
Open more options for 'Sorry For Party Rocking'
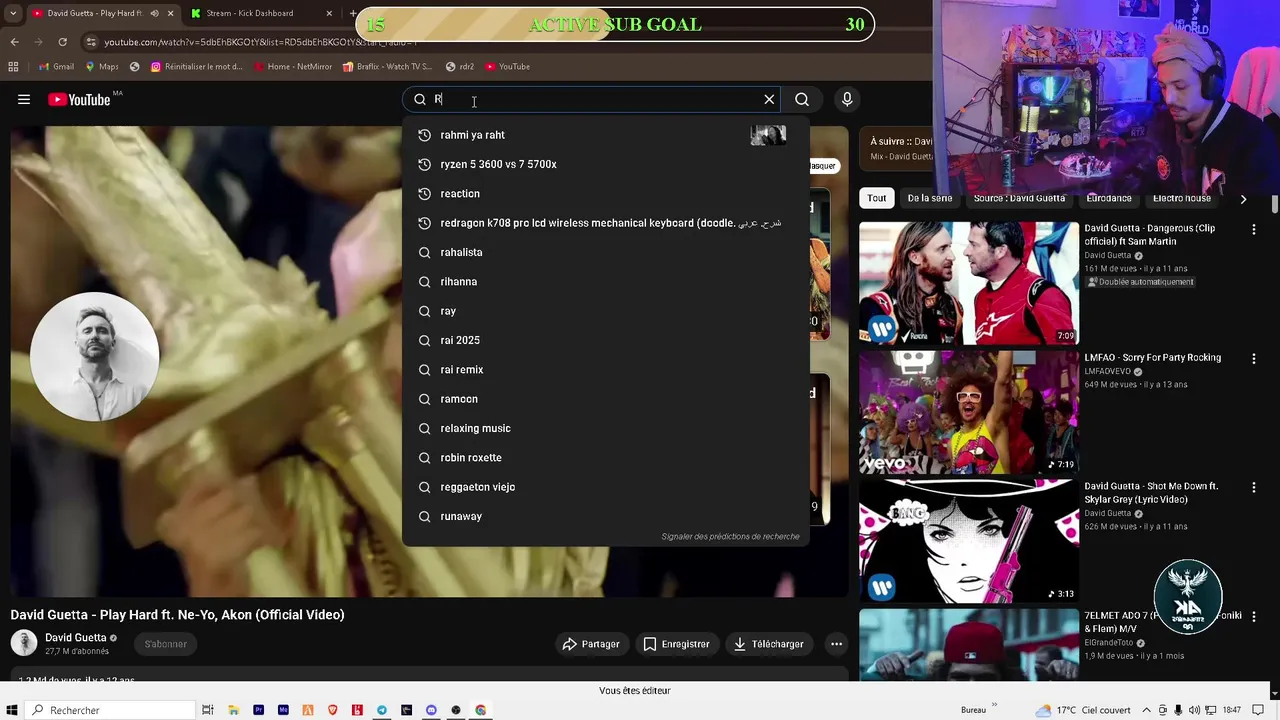tap(1253, 359)
